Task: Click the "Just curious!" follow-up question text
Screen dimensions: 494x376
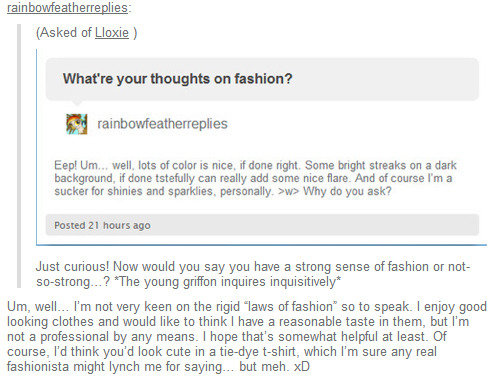Action: (x=253, y=274)
